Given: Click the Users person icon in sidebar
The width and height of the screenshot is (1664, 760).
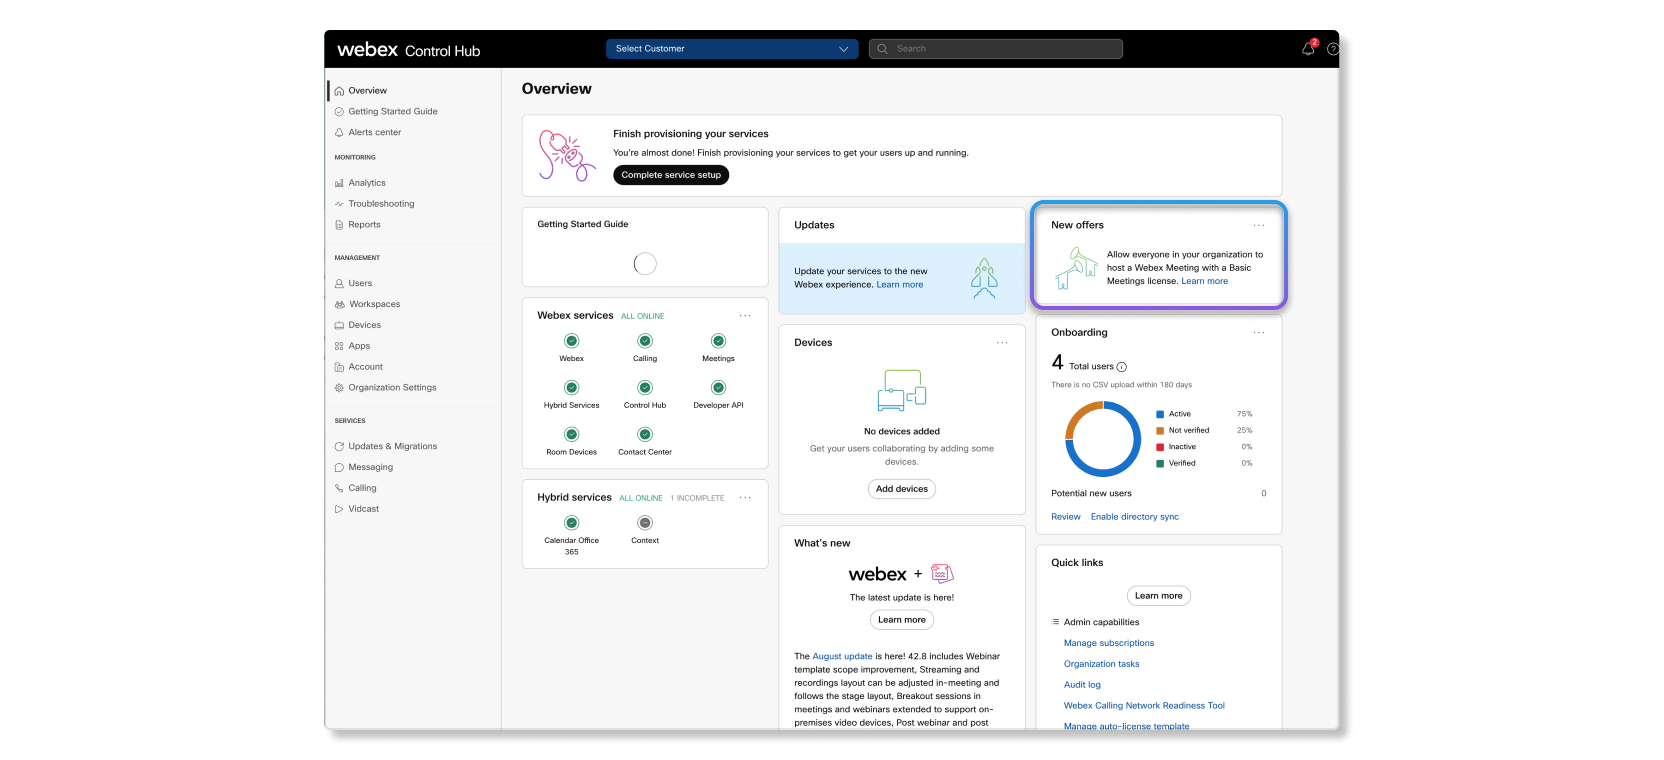Looking at the screenshot, I should coord(339,284).
